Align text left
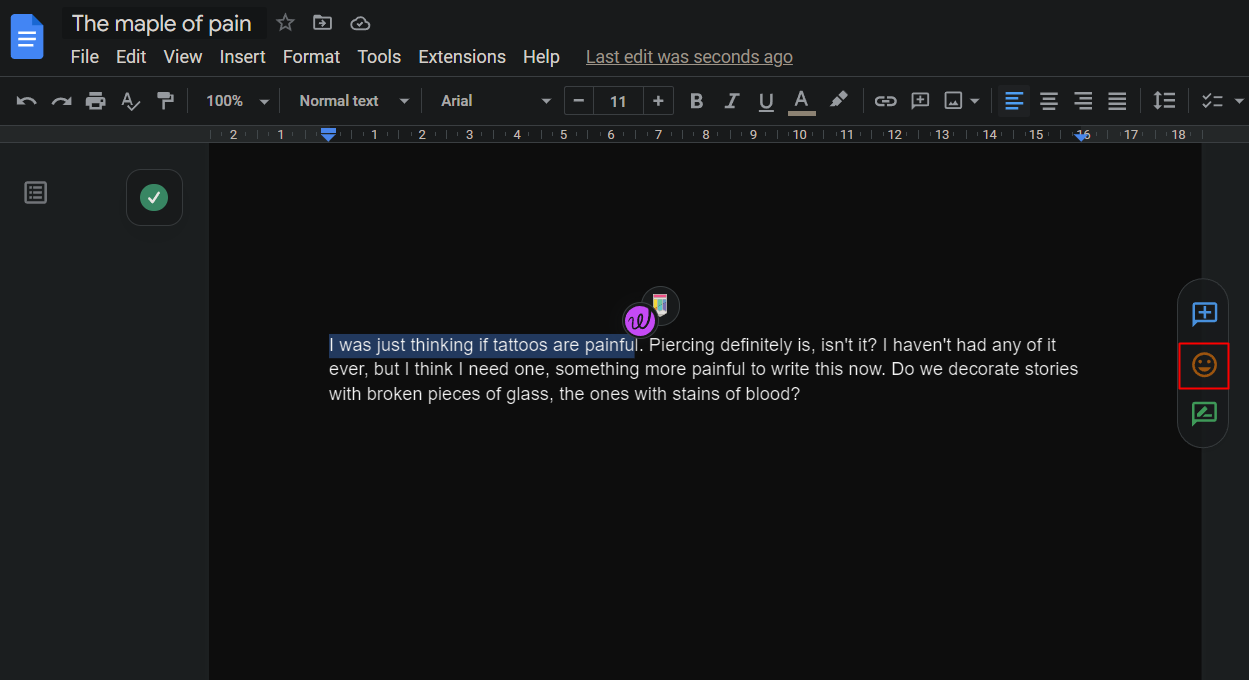Viewport: 1249px width, 680px height. 1014,101
